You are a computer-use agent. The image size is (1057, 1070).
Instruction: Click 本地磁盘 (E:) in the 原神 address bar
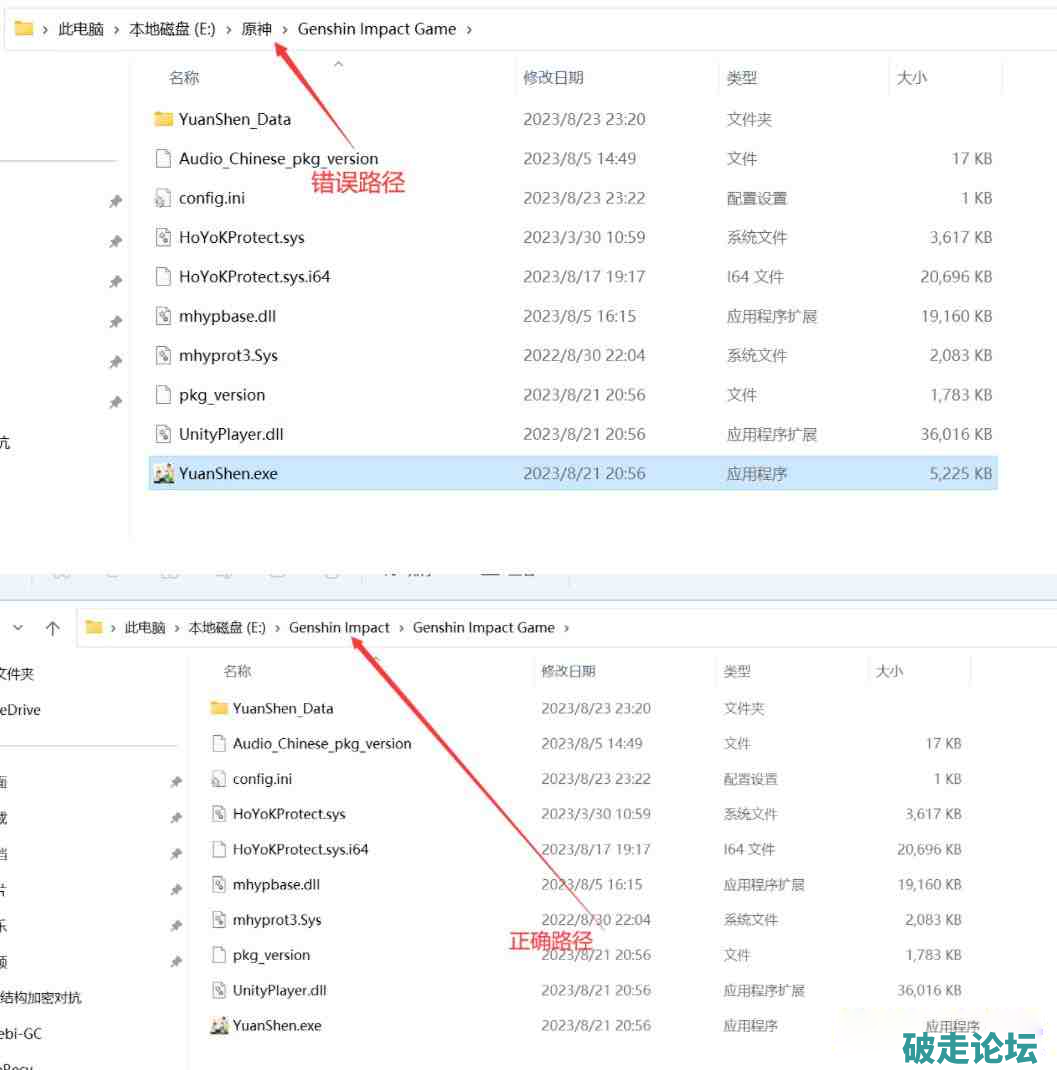(172, 29)
